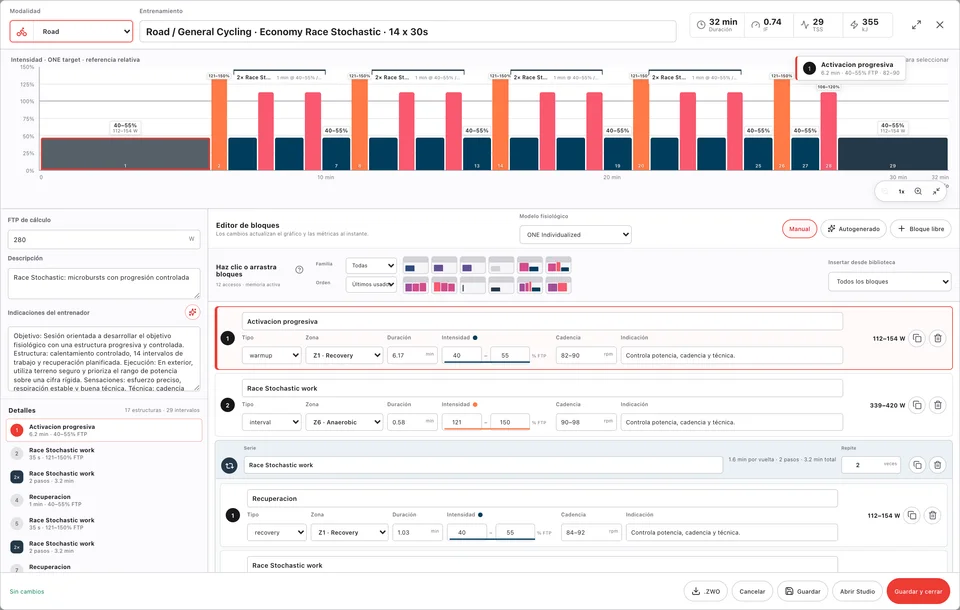Insert the ascending purple-to-red bars preset
The height and width of the screenshot is (610, 960).
pos(530,285)
